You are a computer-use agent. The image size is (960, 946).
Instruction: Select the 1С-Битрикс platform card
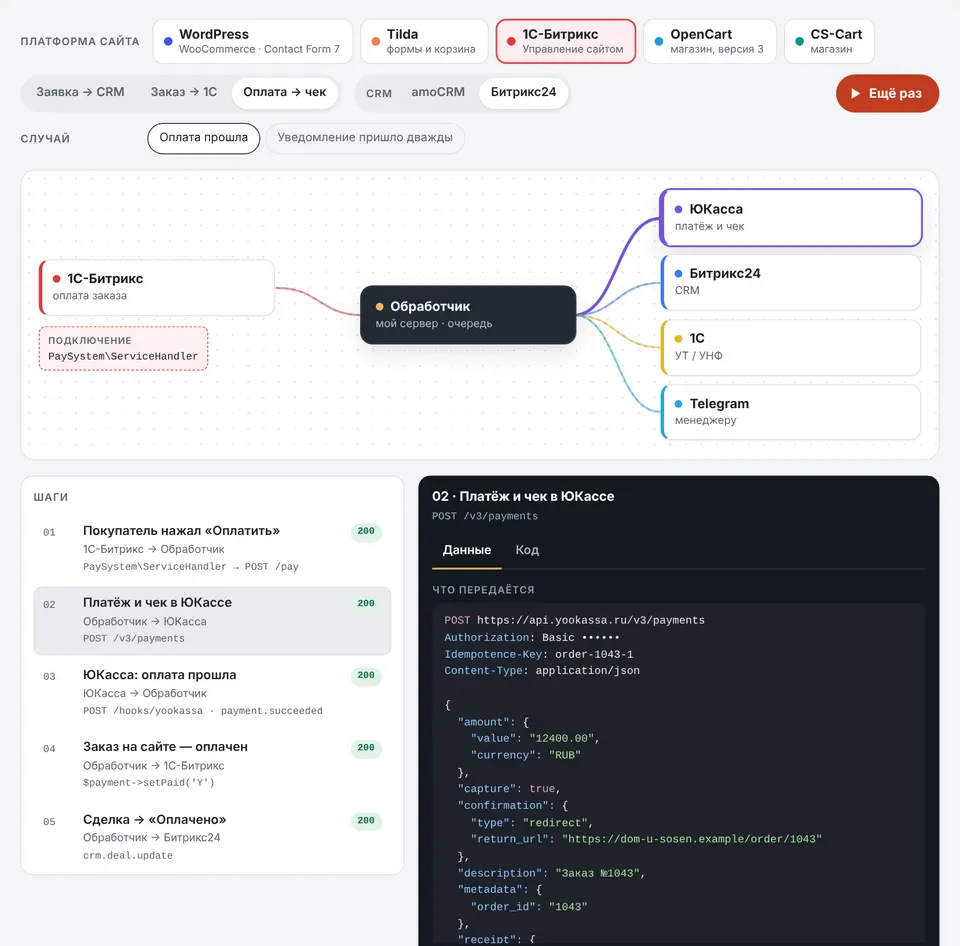pyautogui.click(x=565, y=41)
